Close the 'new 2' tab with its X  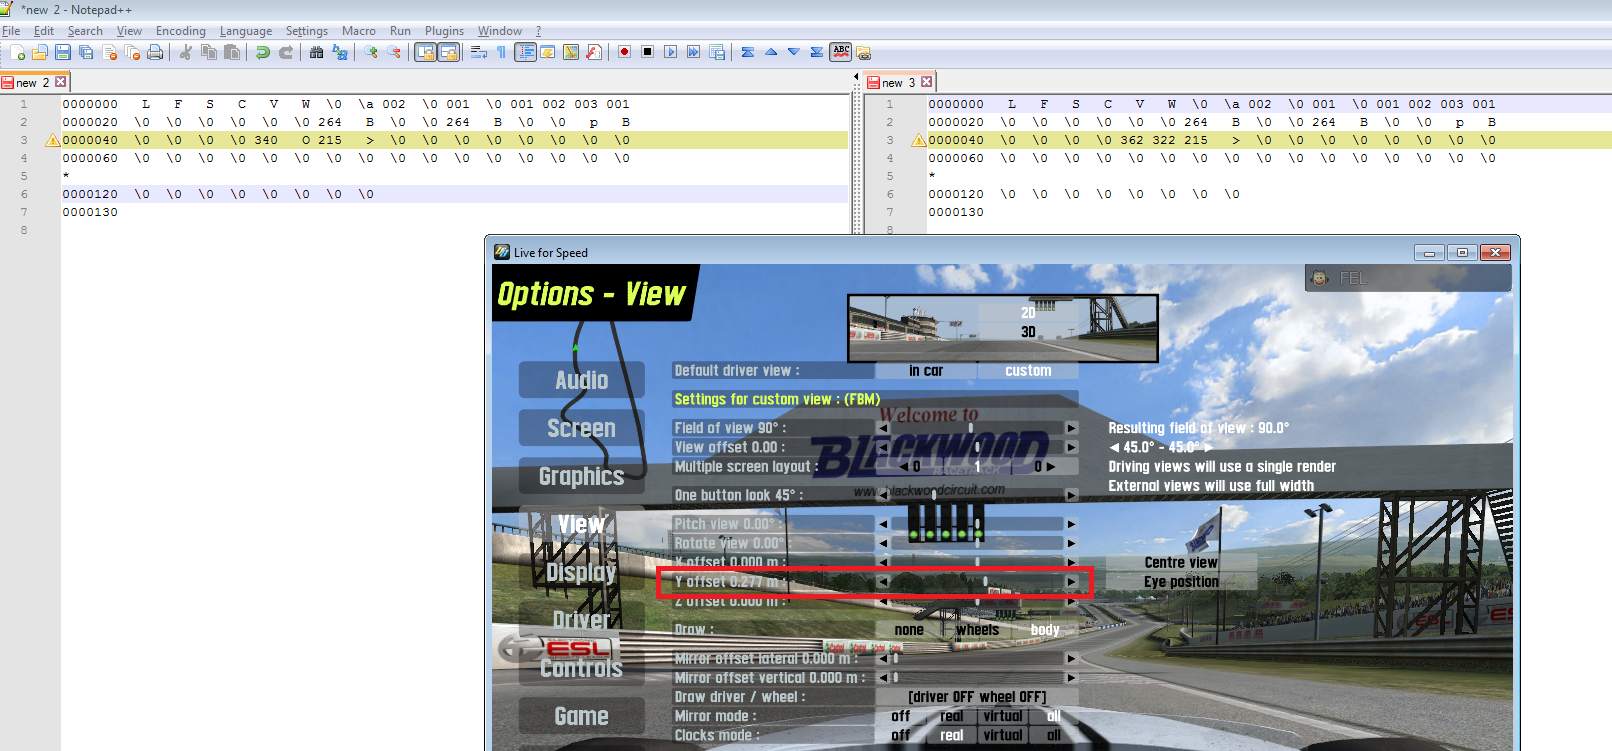(61, 82)
